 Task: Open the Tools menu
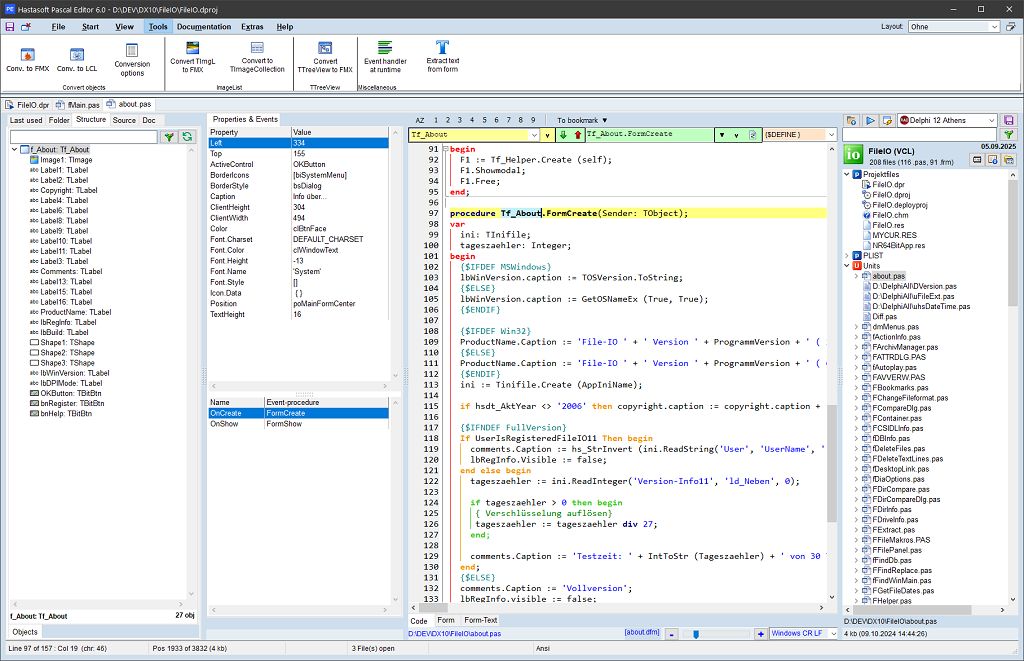tap(158, 27)
